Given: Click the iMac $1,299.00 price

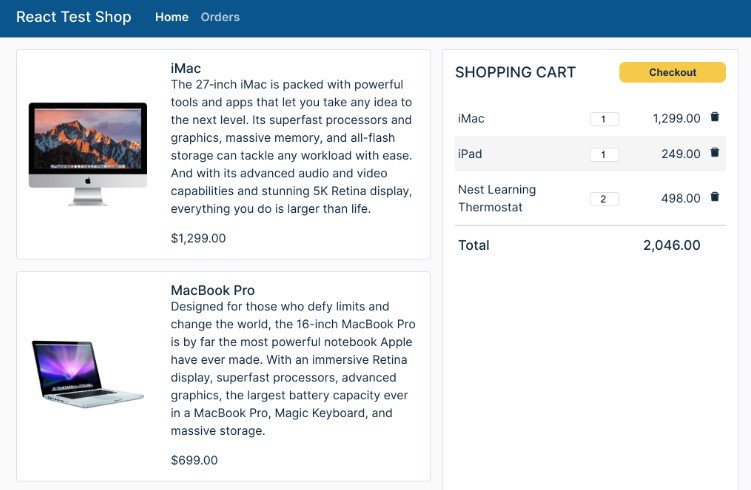Looking at the screenshot, I should click(x=198, y=238).
